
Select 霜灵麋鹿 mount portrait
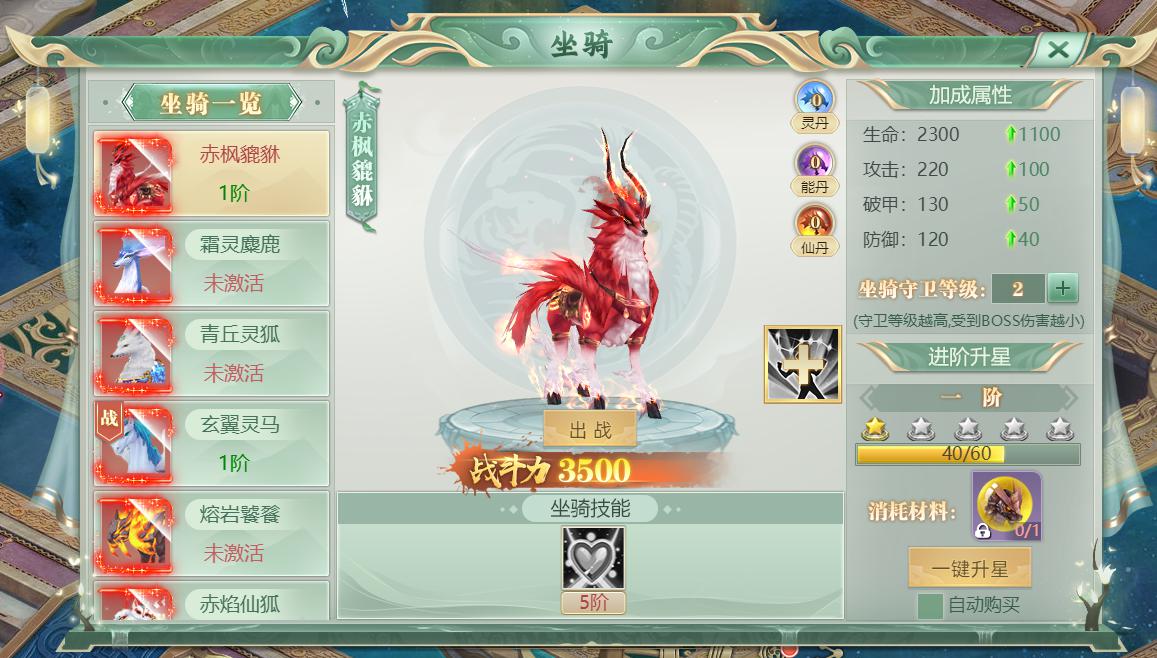(135, 264)
